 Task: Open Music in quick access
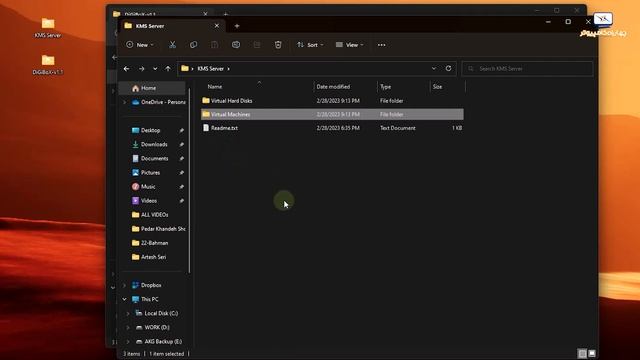tap(144, 187)
